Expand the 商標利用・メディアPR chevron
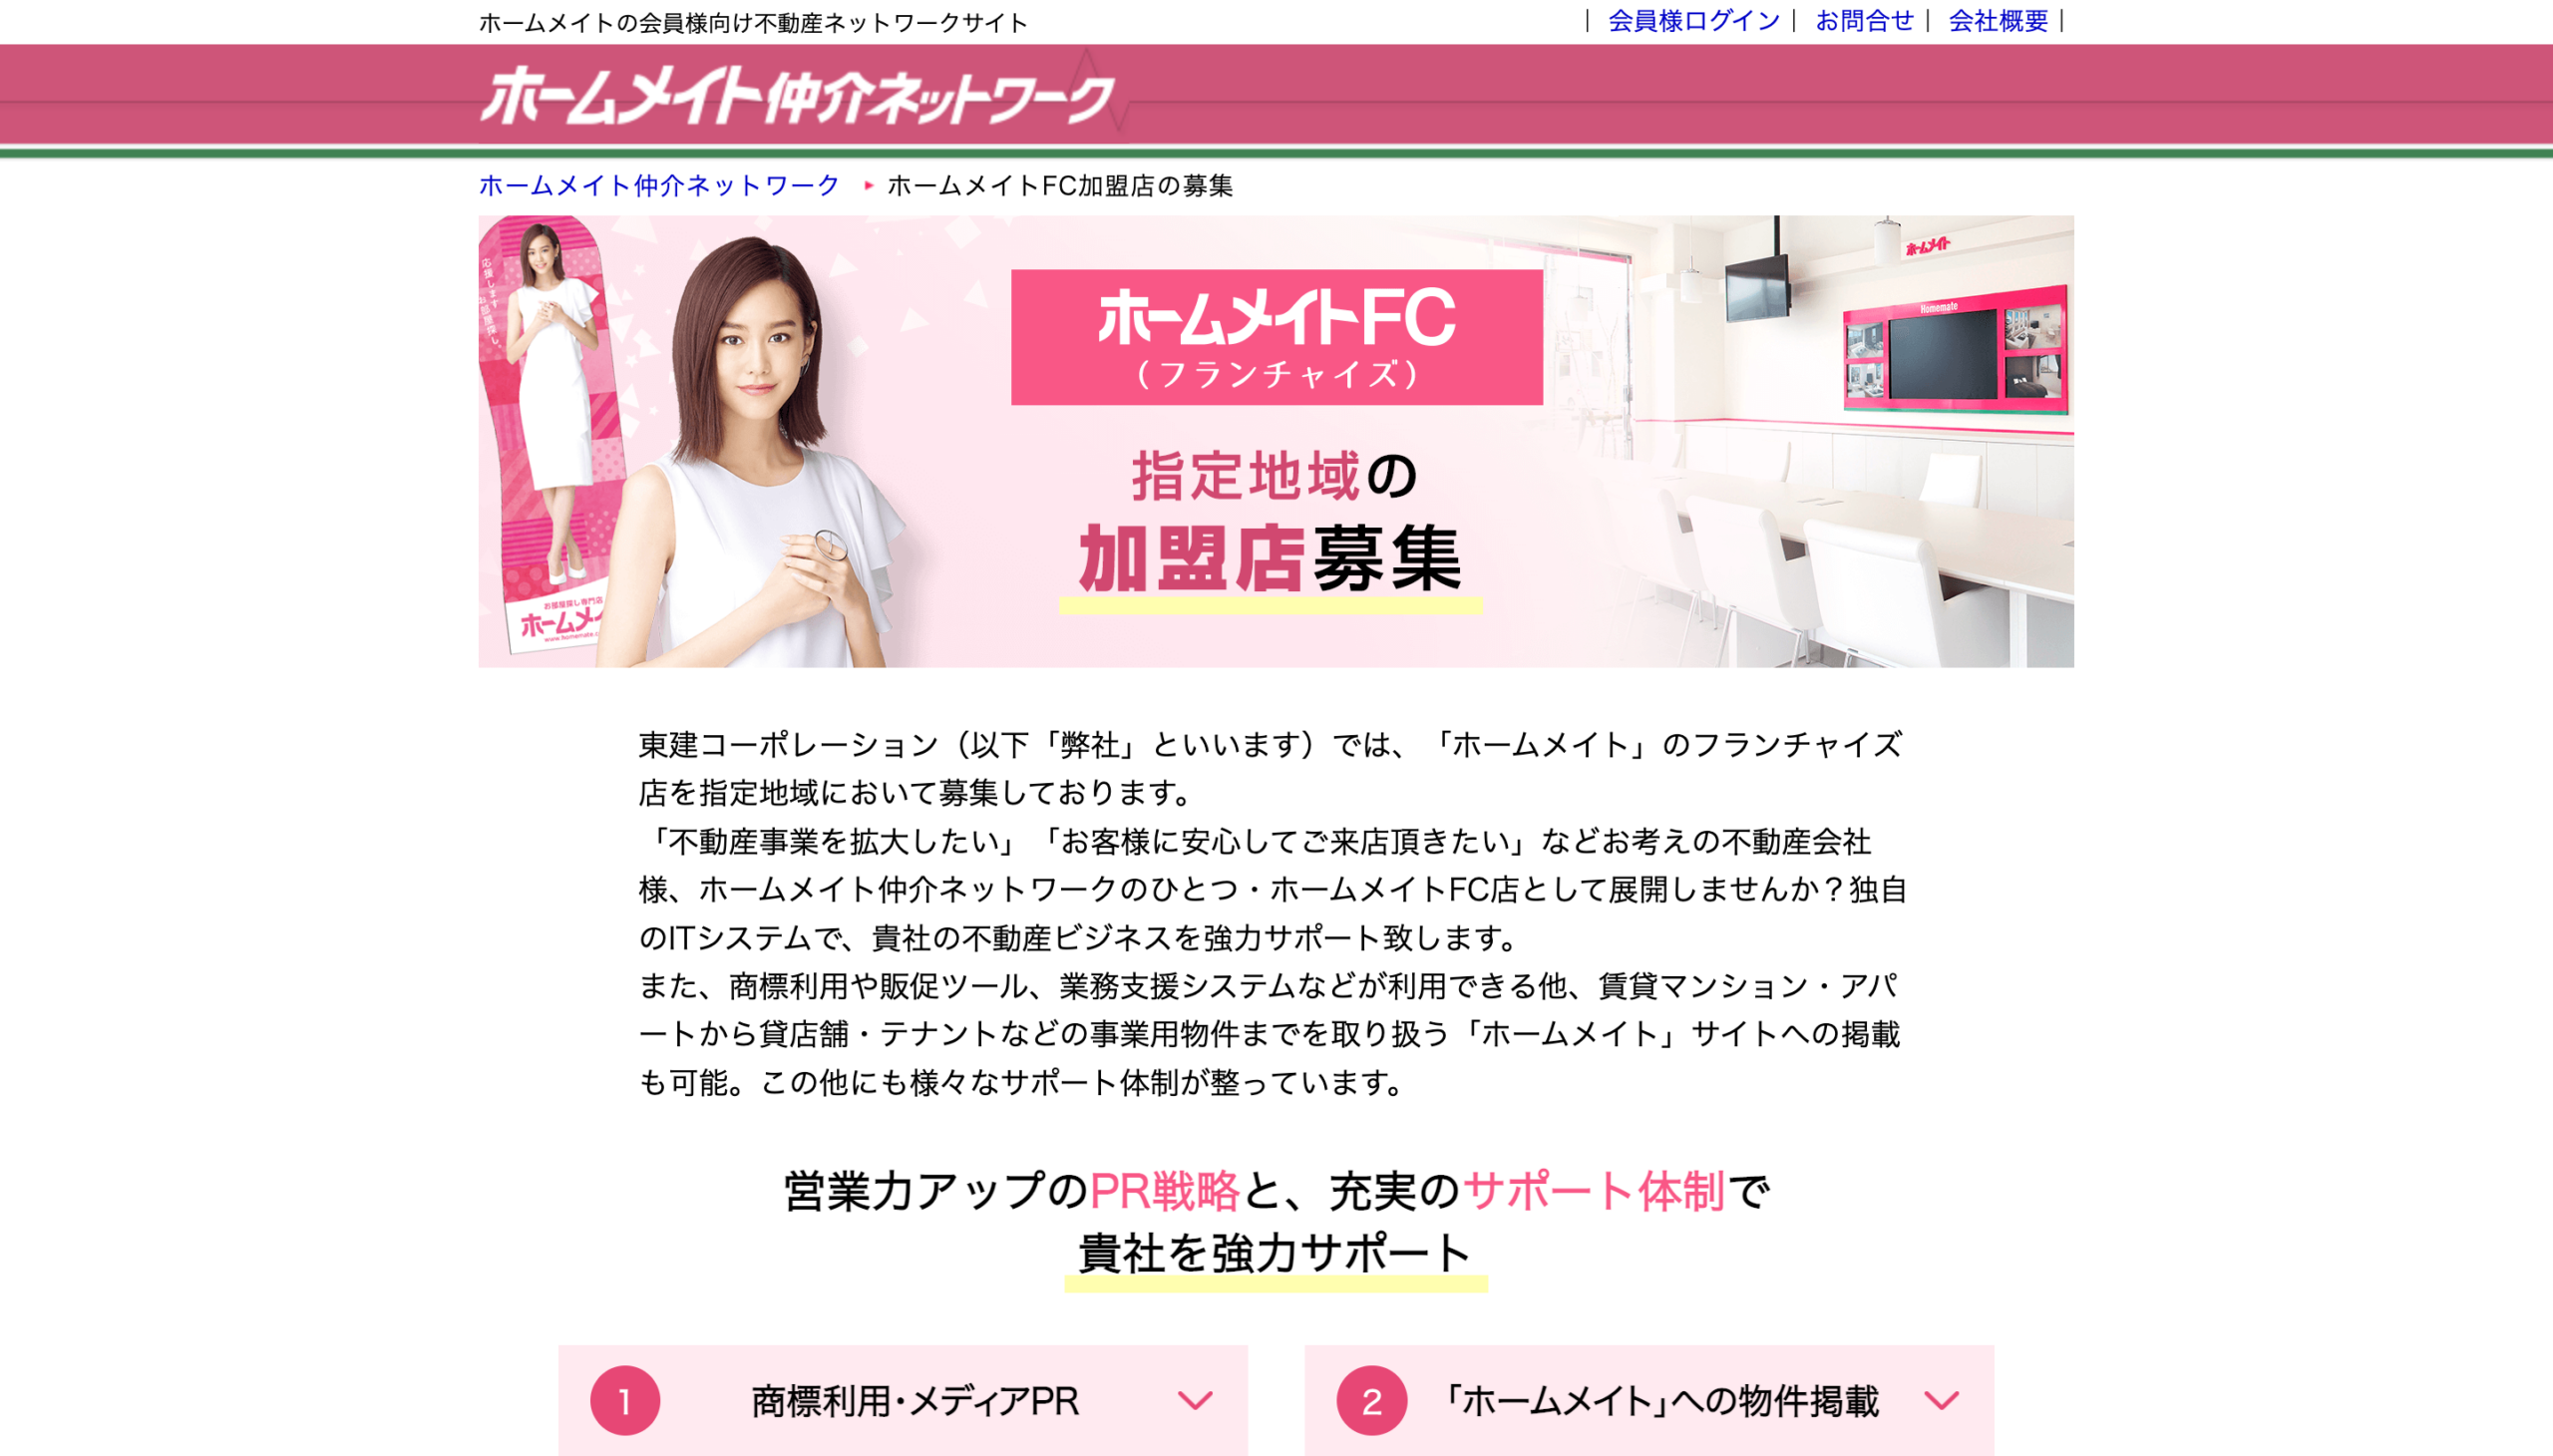The width and height of the screenshot is (2553, 1456). 1195,1400
